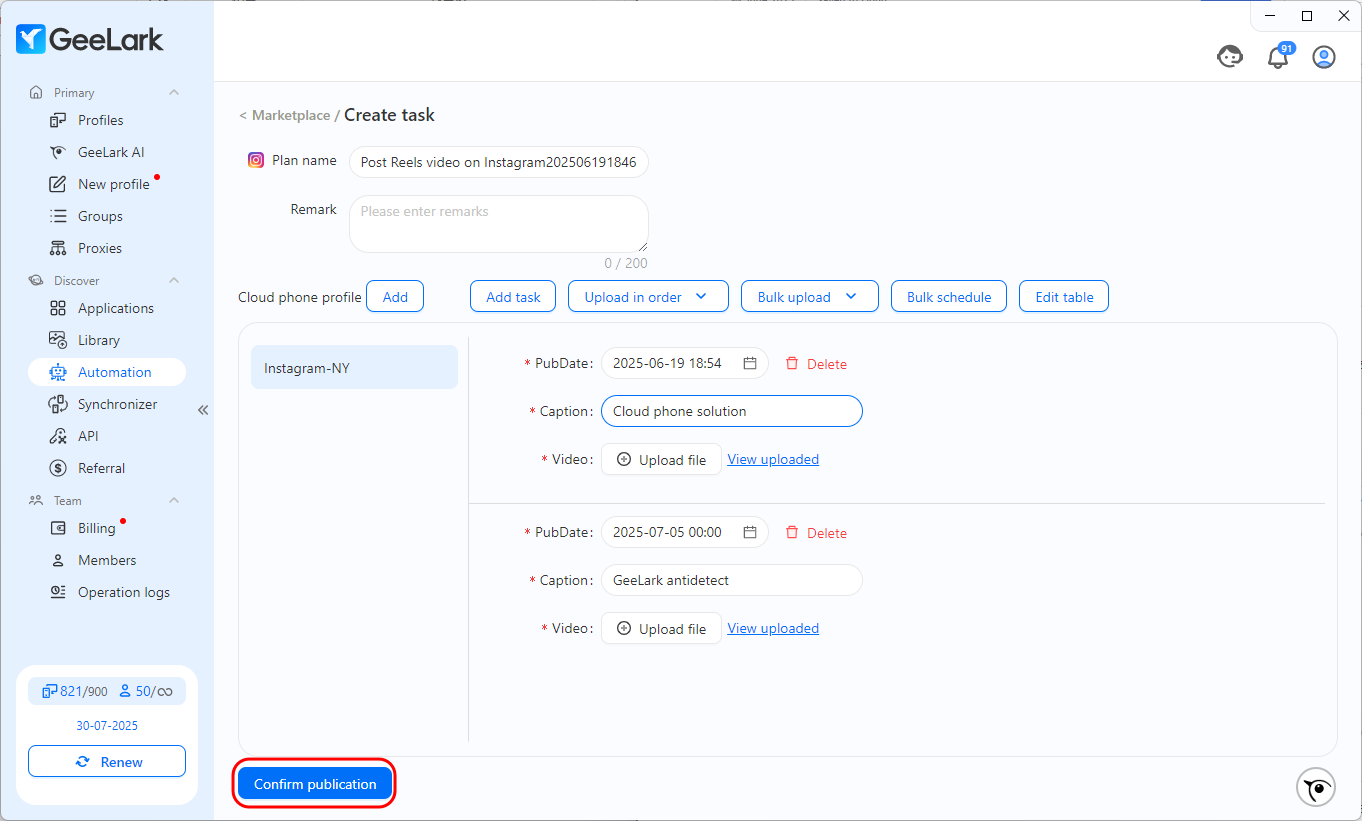1362x821 pixels.
Task: Select Automation in the sidebar
Action: [x=107, y=372]
